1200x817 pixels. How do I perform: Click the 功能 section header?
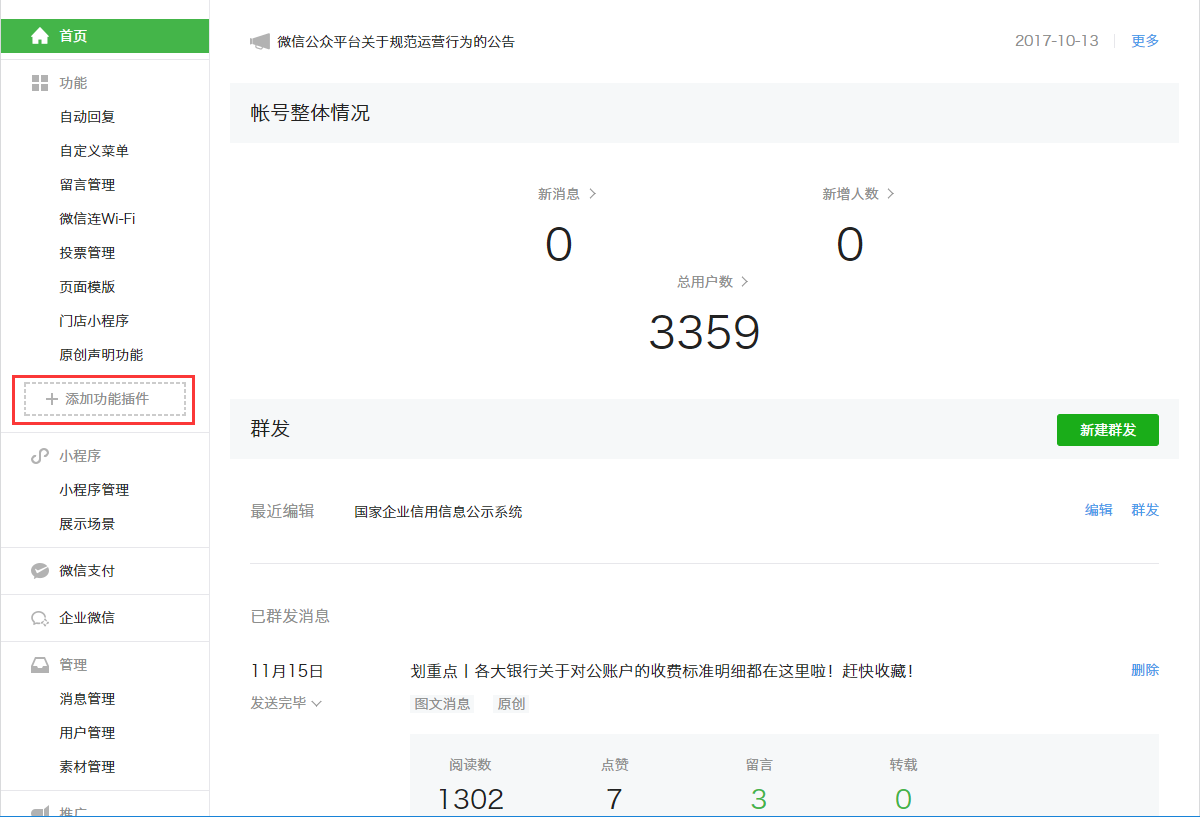click(73, 83)
